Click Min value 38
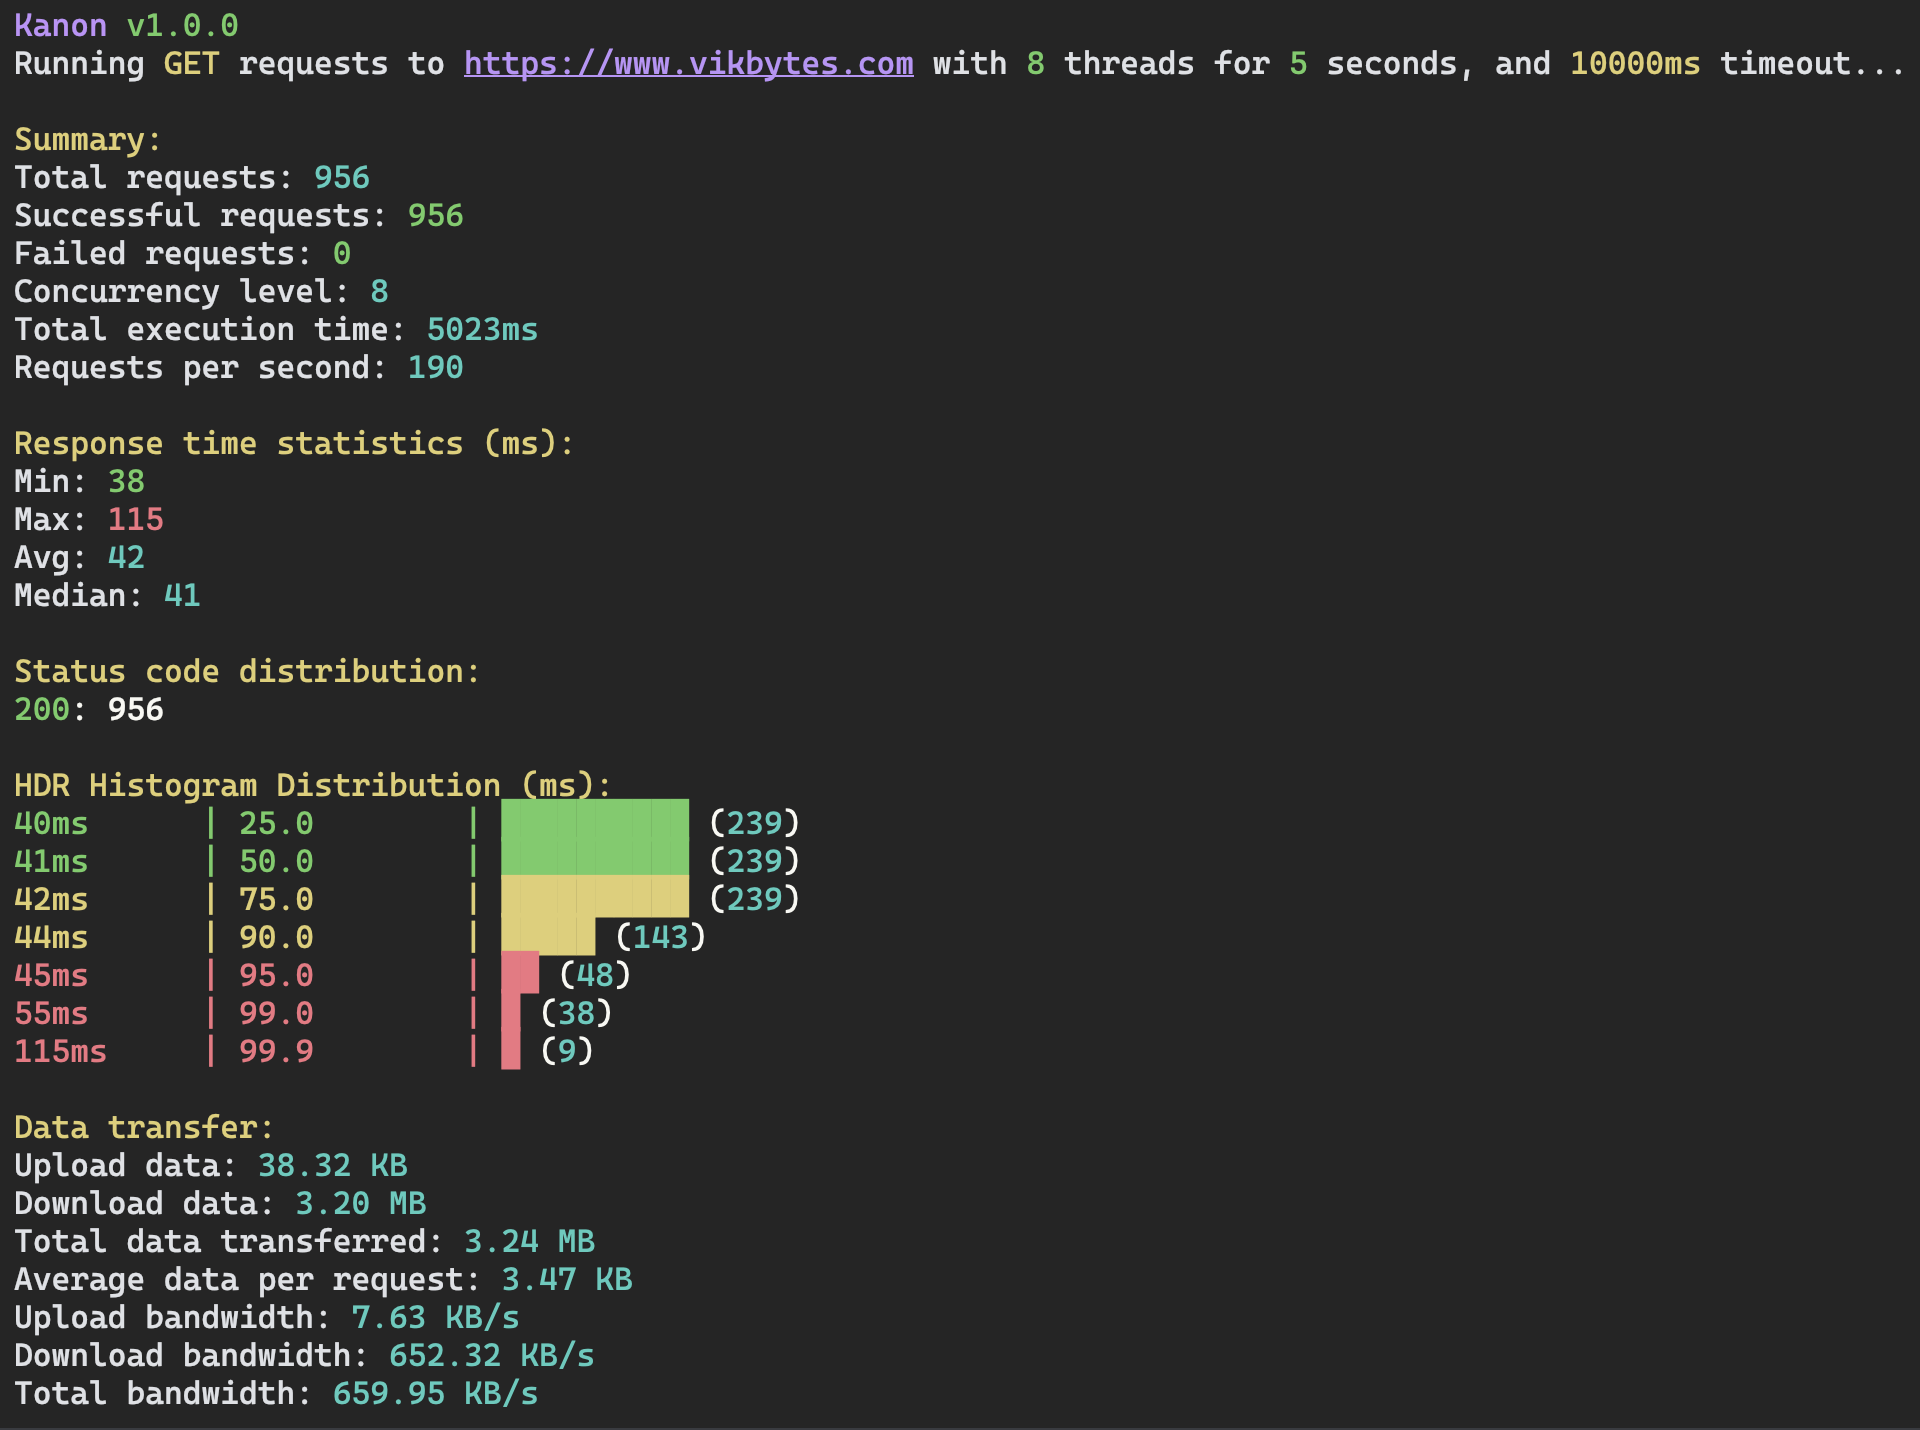The width and height of the screenshot is (1920, 1430). pyautogui.click(x=126, y=482)
